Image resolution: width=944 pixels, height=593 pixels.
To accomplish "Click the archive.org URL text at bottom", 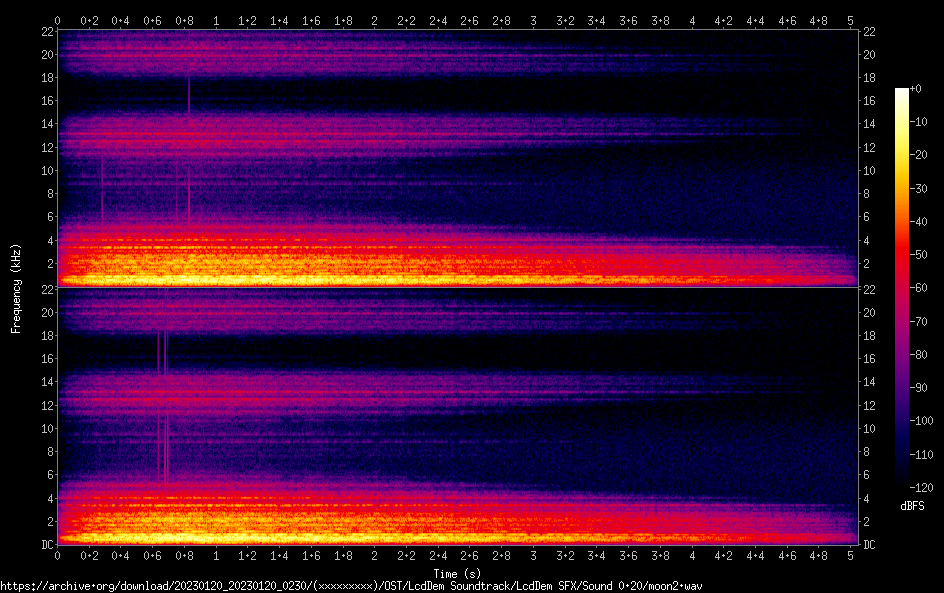I will [350, 586].
